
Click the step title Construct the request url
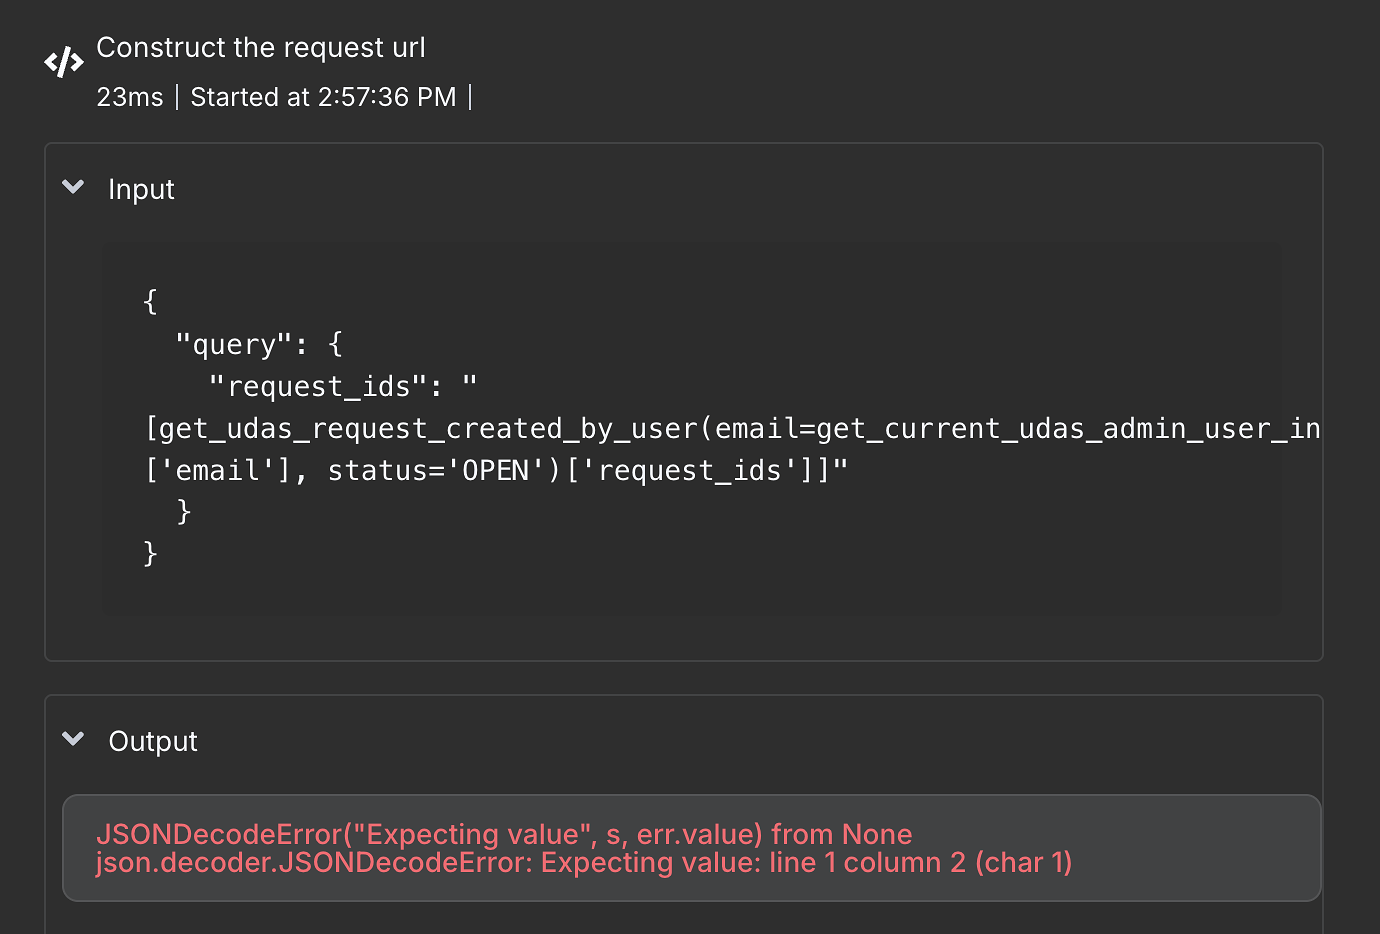(x=260, y=47)
